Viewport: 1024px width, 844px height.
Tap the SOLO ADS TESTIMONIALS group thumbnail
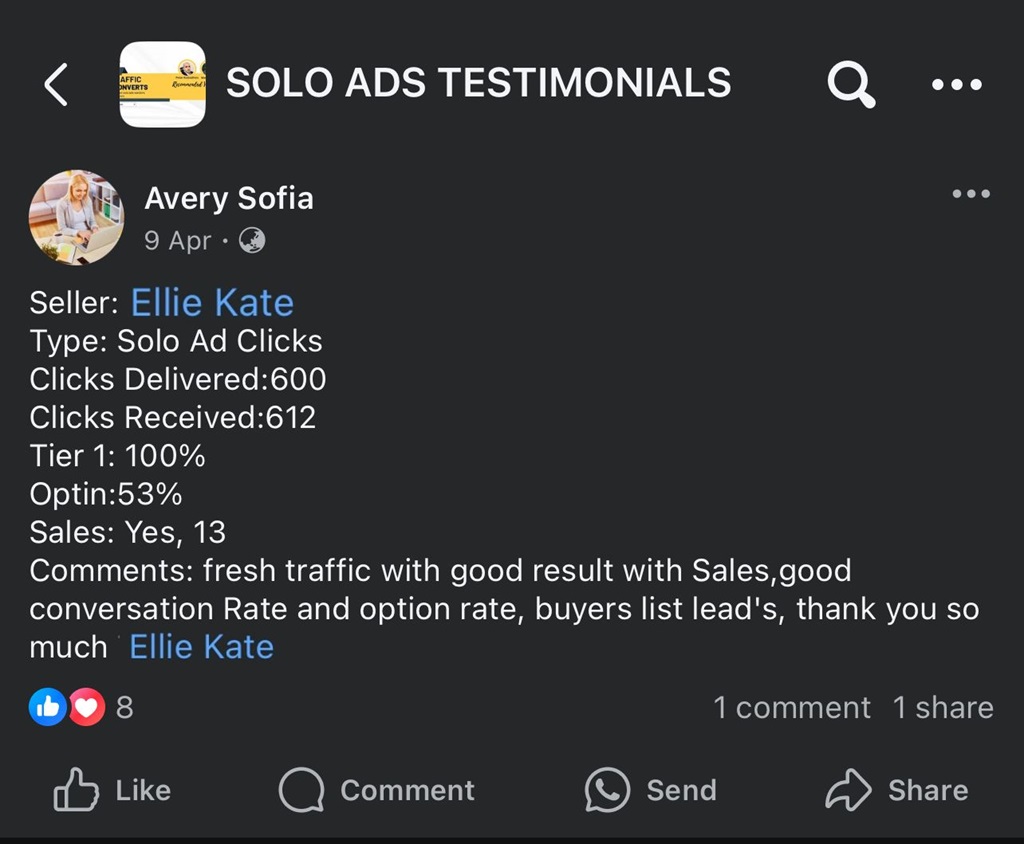[162, 84]
